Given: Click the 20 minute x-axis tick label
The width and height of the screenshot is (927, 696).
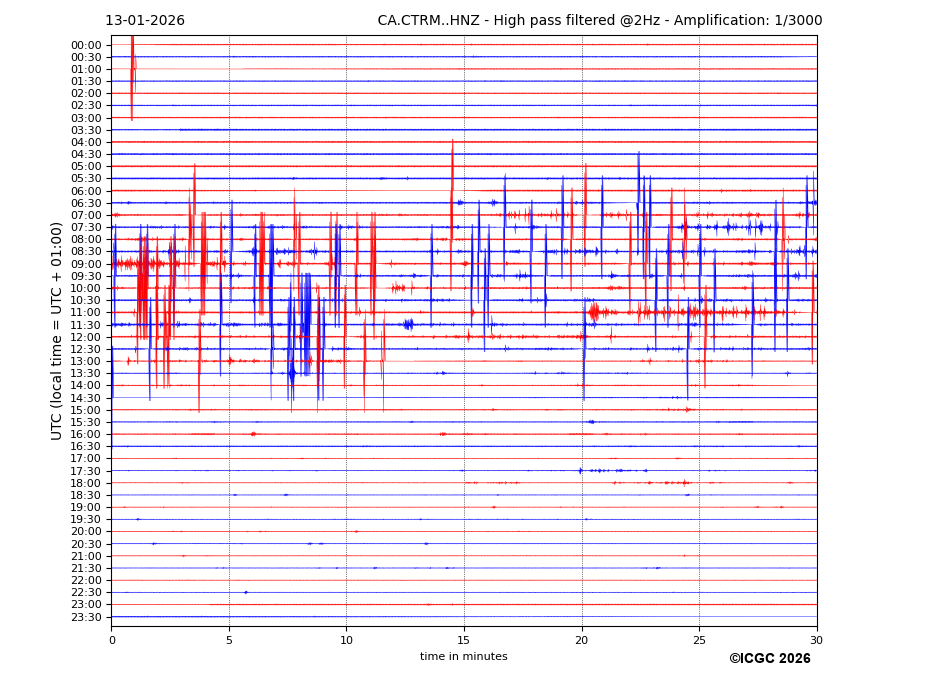Looking at the screenshot, I should pyautogui.click(x=582, y=641).
